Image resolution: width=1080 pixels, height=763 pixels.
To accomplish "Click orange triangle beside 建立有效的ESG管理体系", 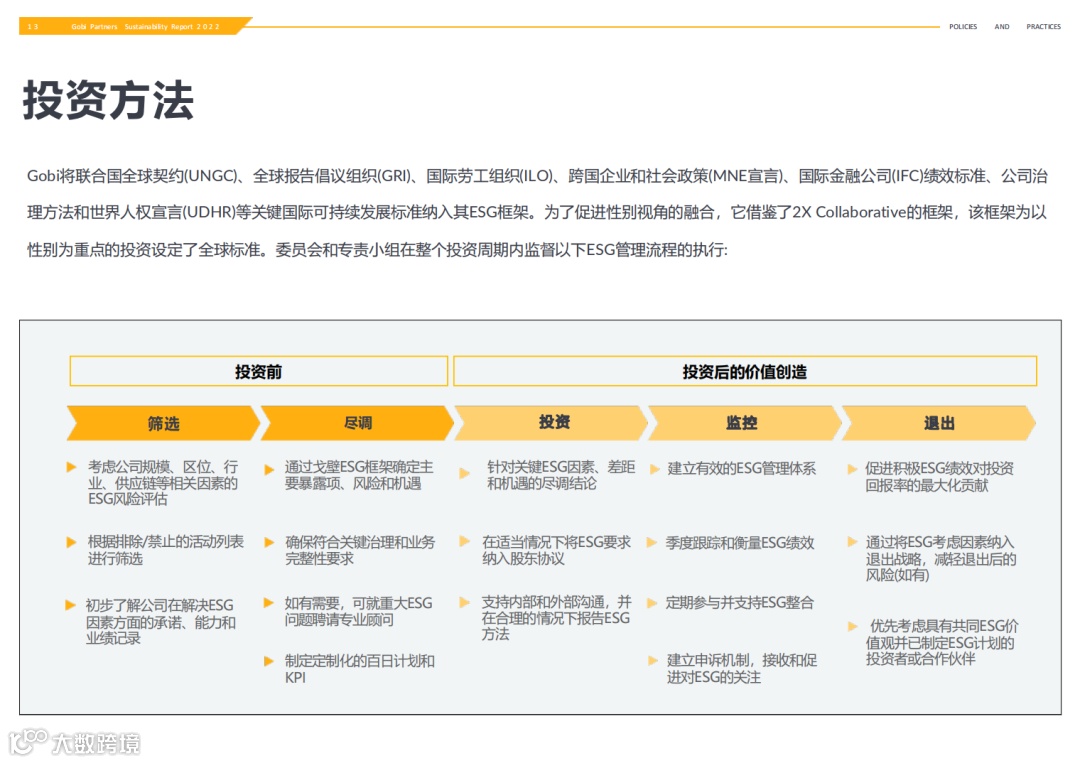I will click(x=655, y=469).
